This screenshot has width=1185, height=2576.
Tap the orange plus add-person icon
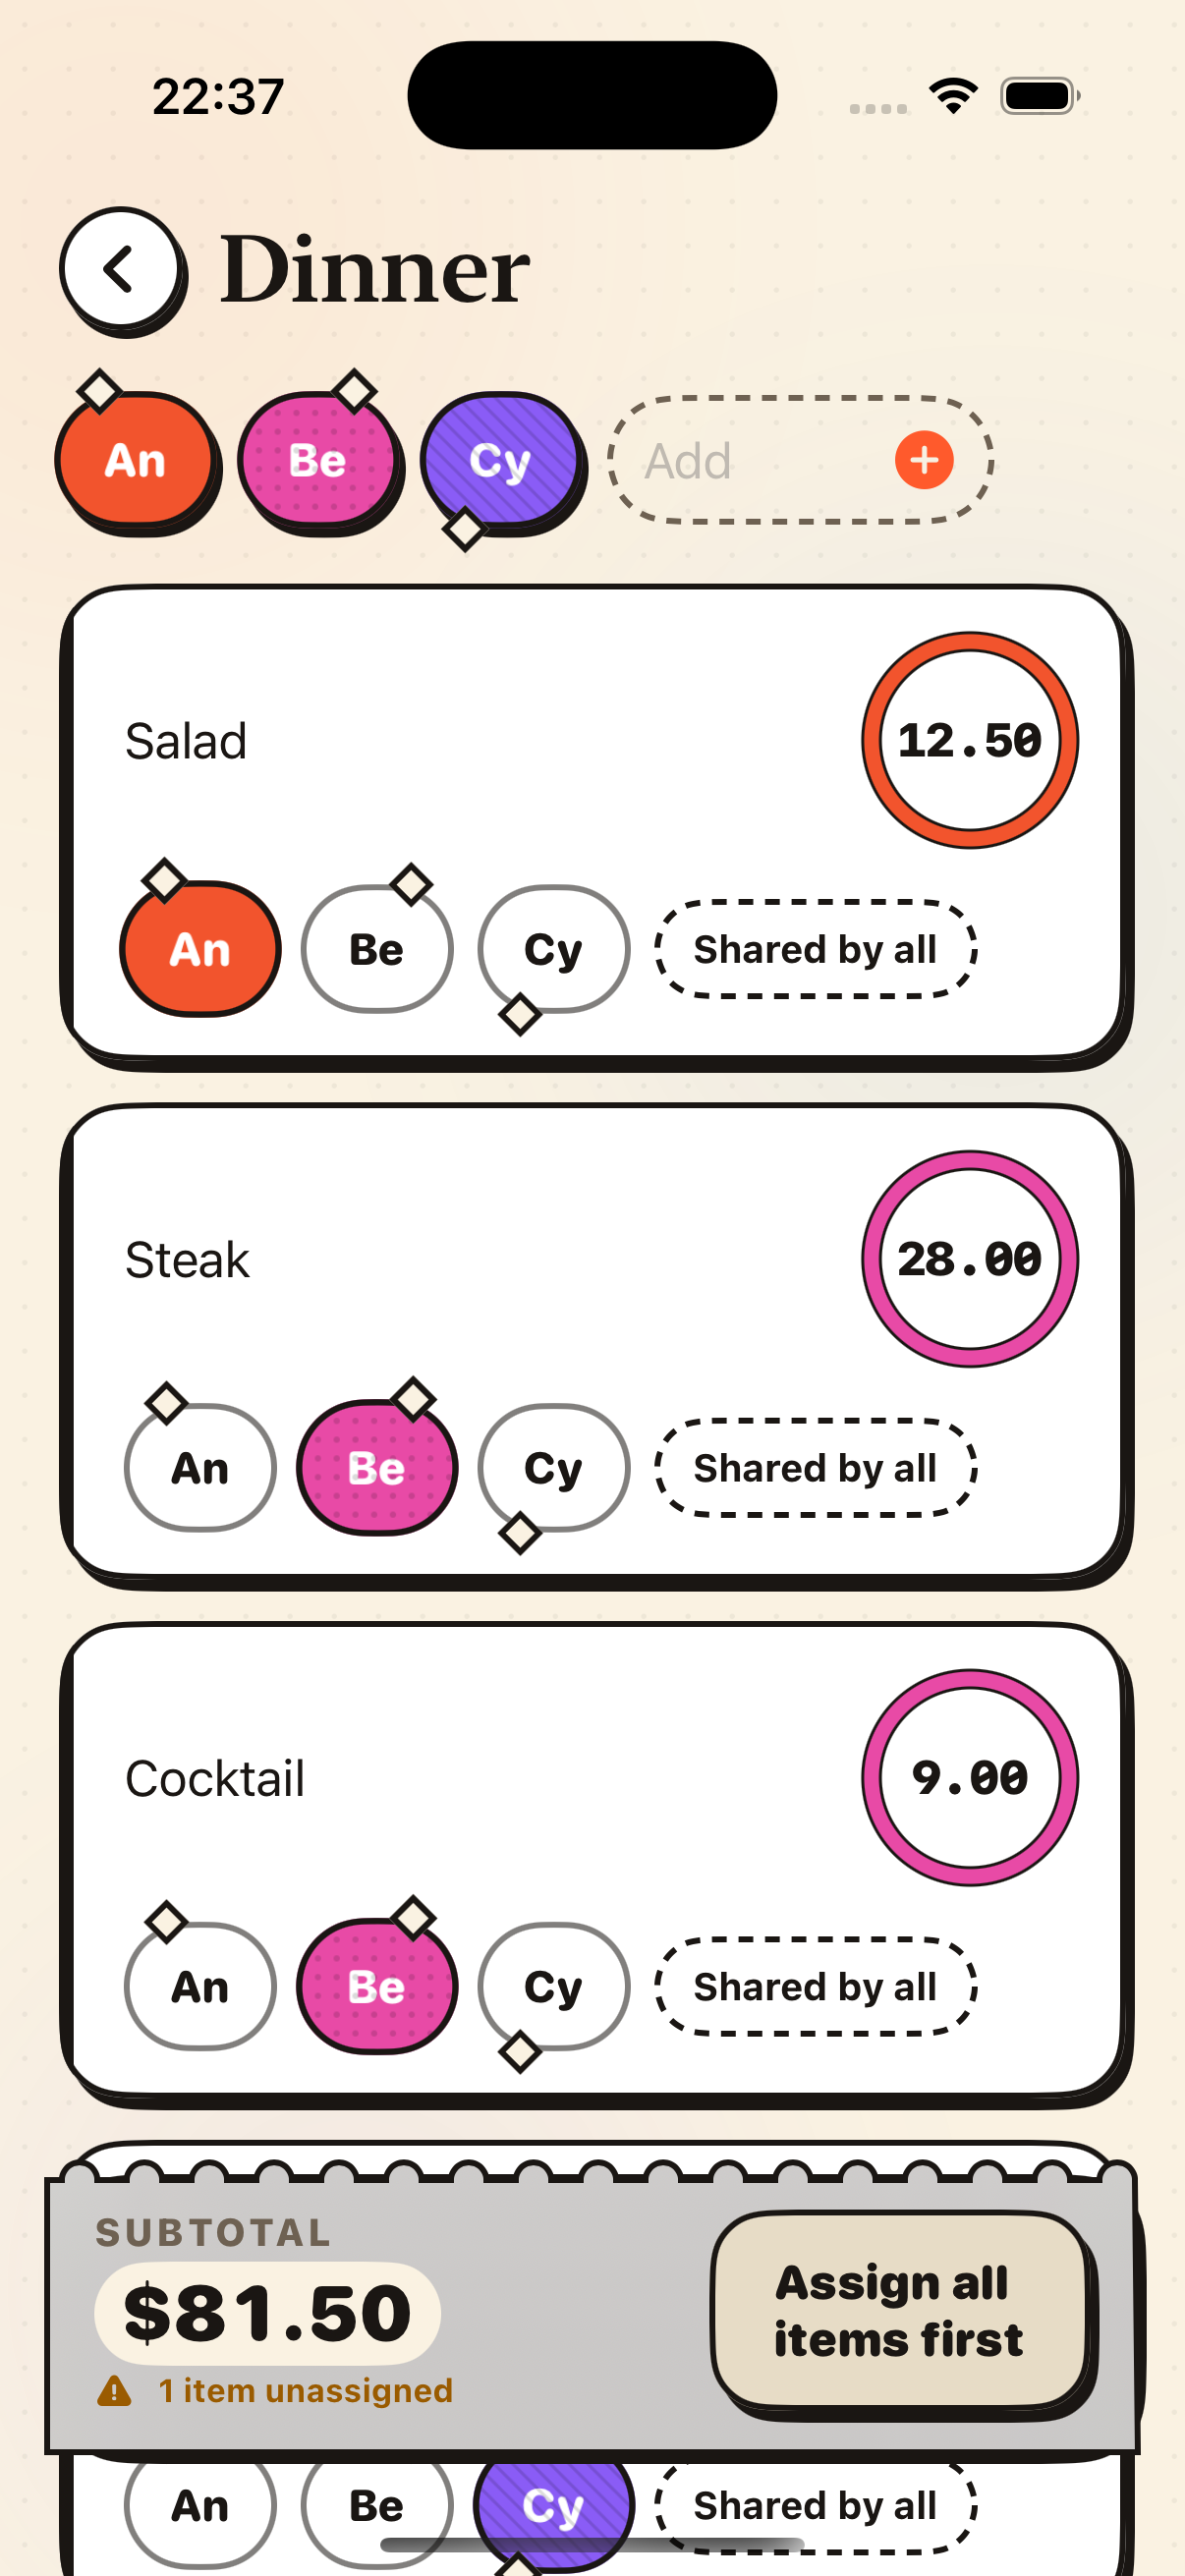(923, 460)
